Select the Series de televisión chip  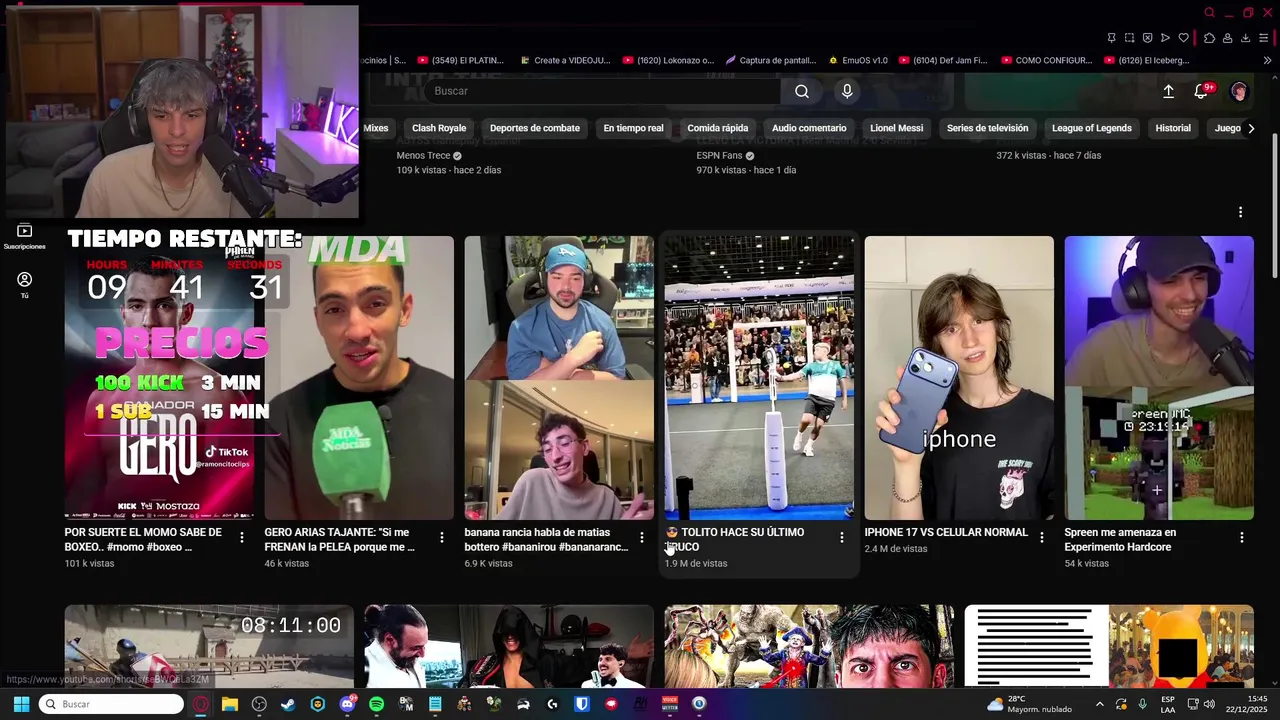coord(987,128)
